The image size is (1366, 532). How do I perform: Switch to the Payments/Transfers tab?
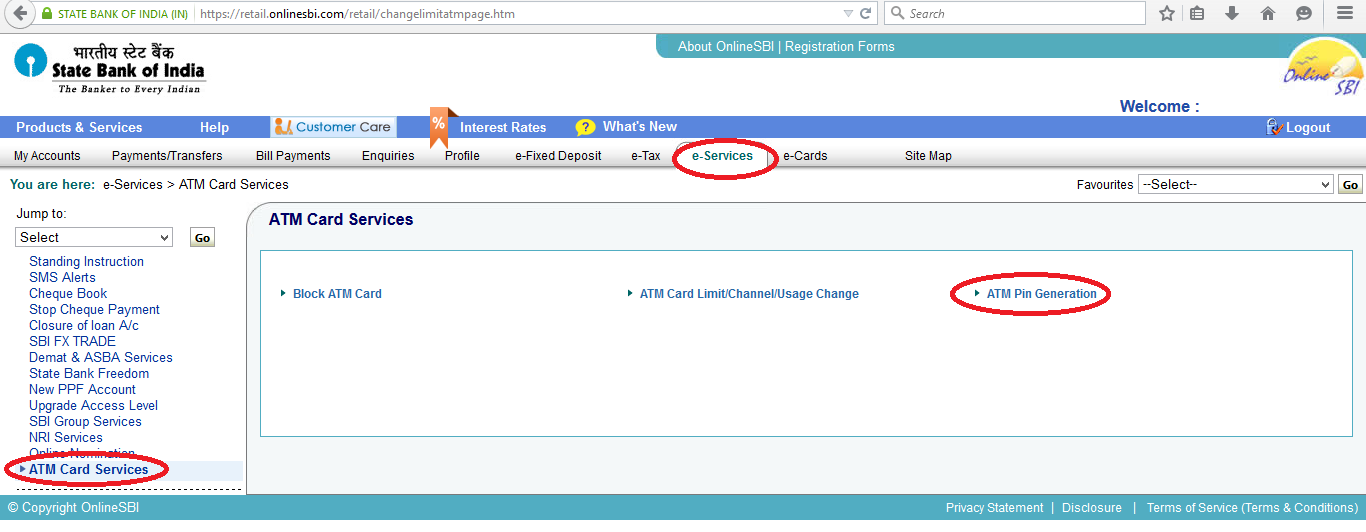167,156
